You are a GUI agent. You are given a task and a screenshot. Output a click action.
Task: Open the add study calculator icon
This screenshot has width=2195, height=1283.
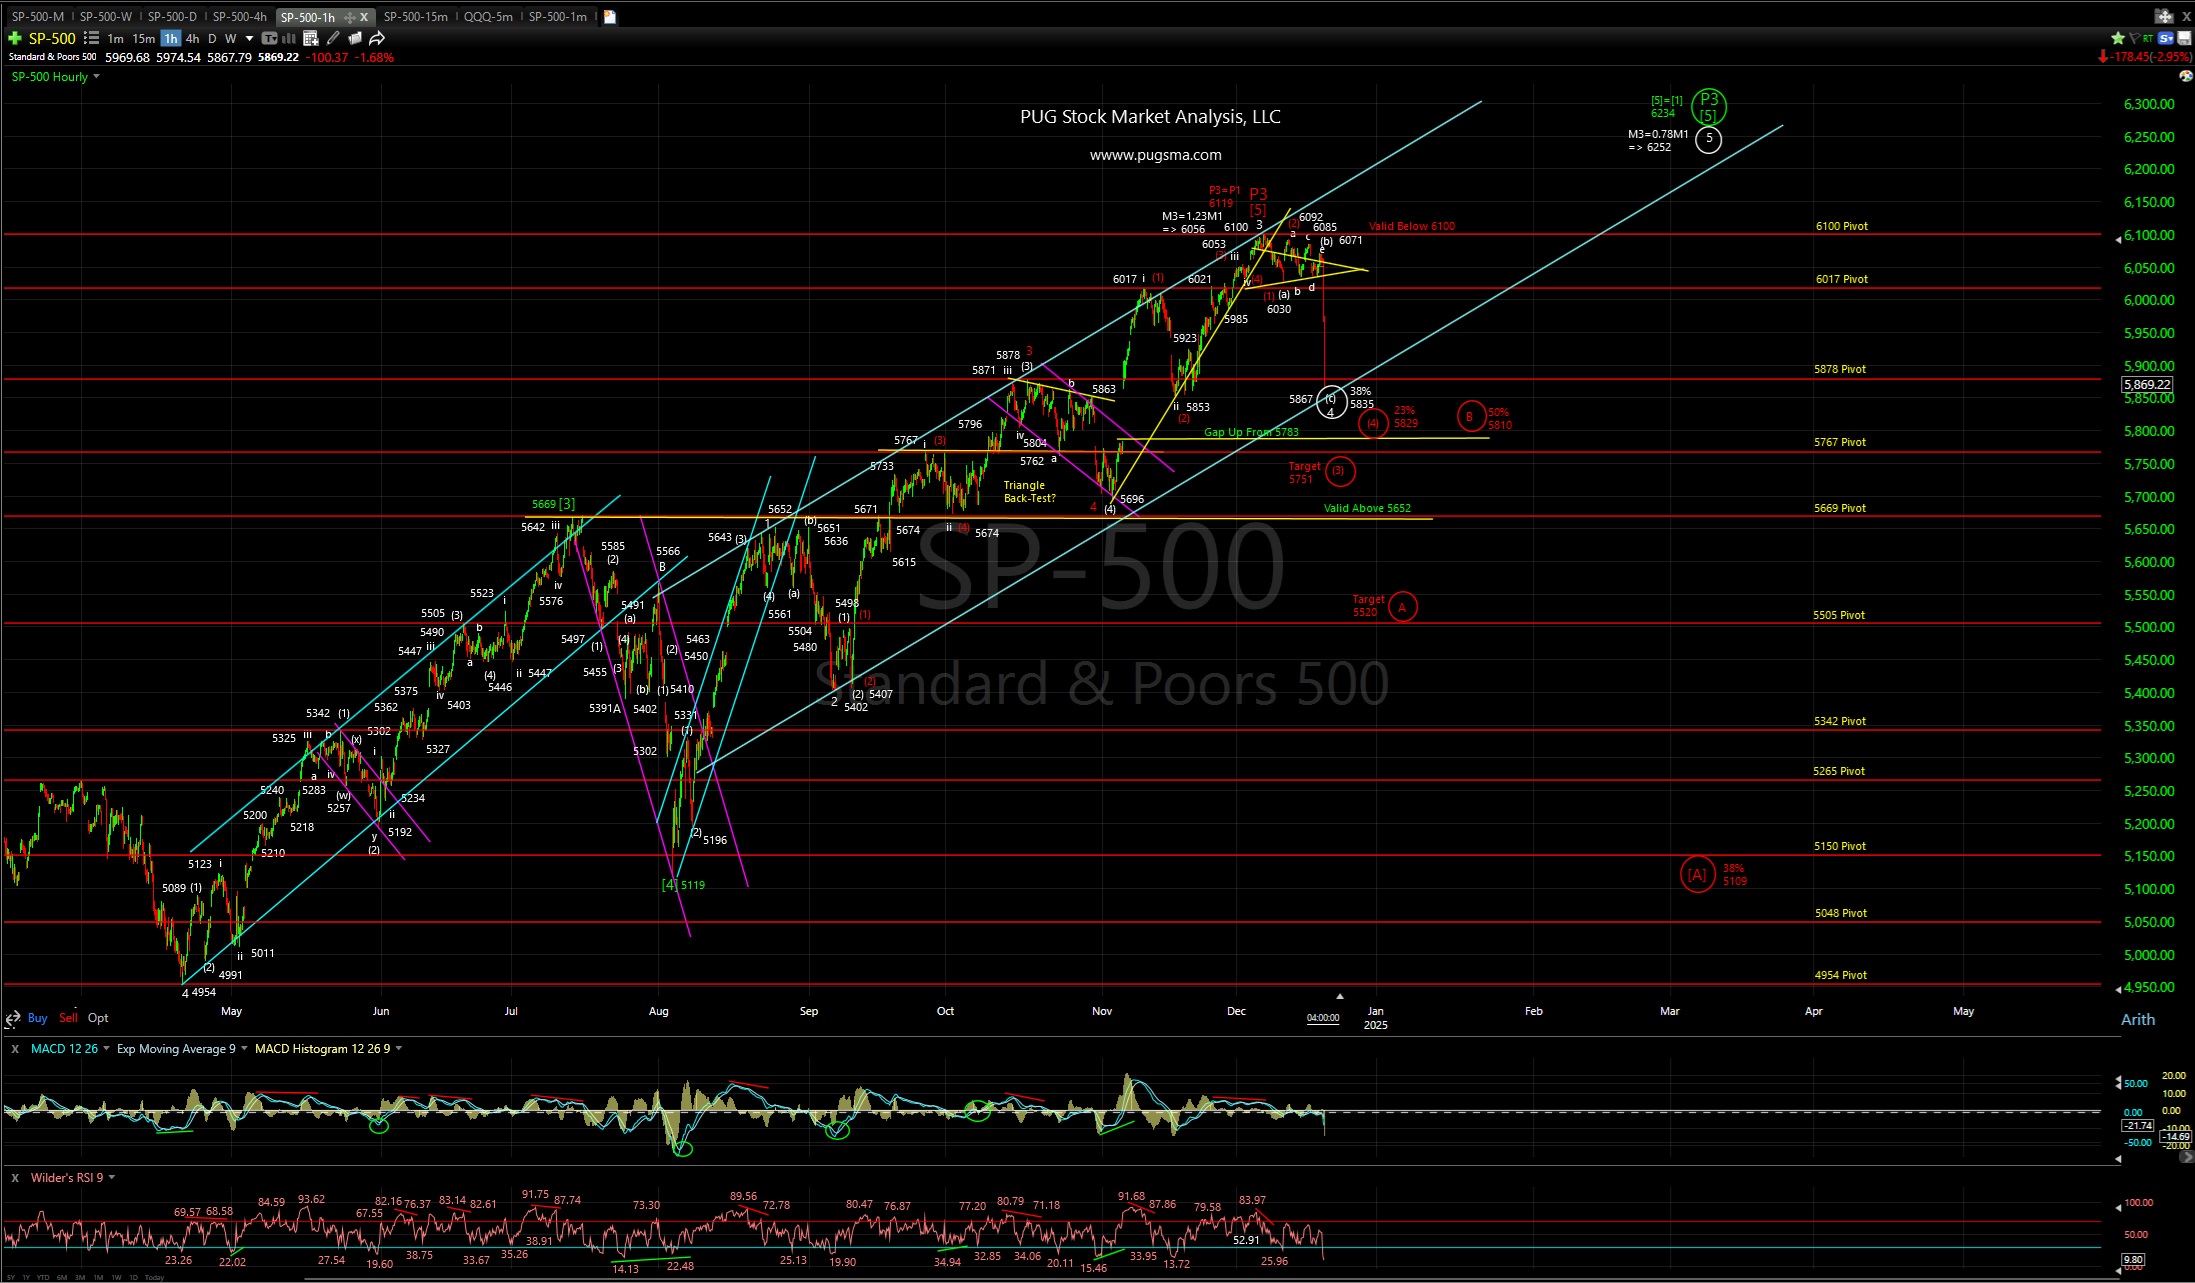309,38
